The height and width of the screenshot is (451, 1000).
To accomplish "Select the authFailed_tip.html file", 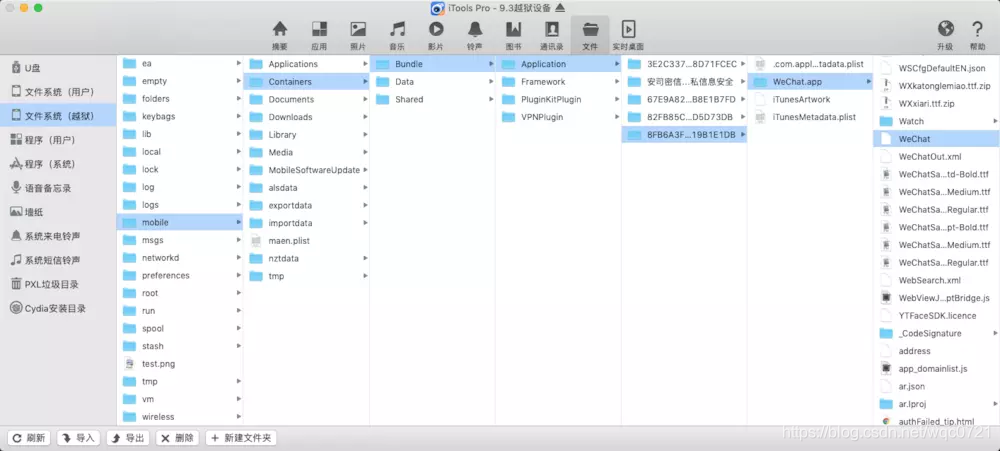I will point(936,421).
